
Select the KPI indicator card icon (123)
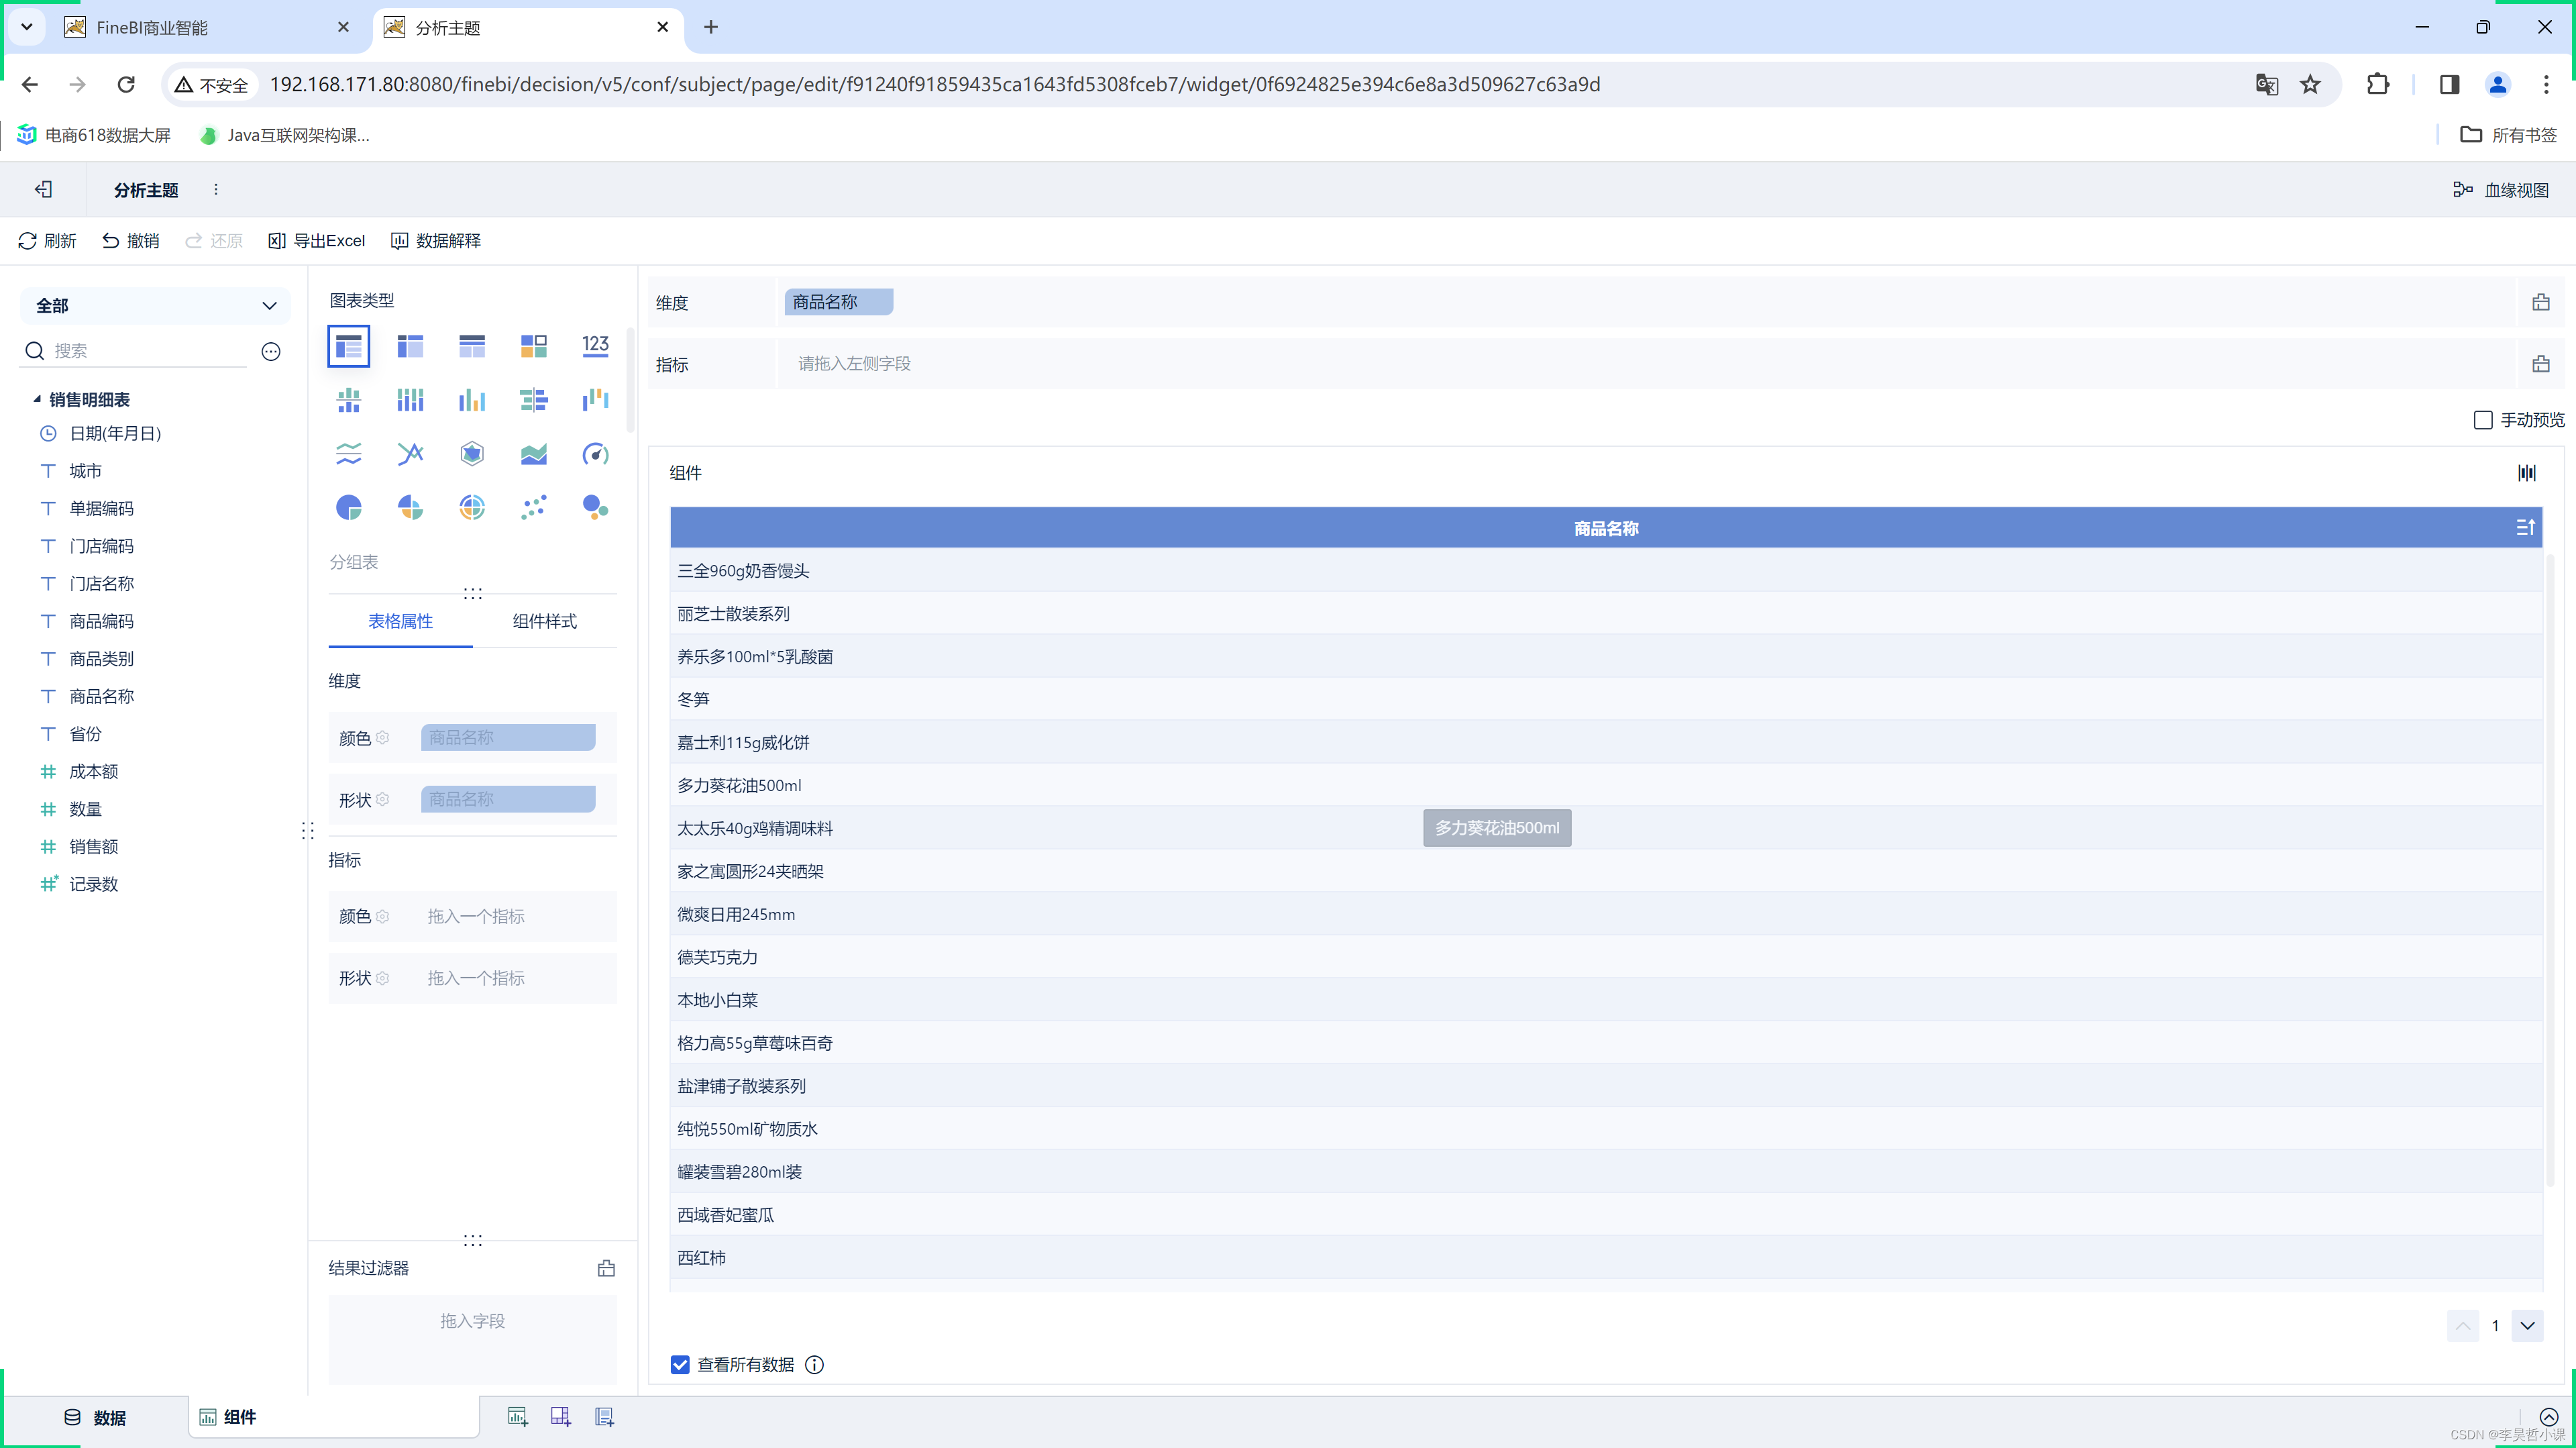tap(595, 346)
